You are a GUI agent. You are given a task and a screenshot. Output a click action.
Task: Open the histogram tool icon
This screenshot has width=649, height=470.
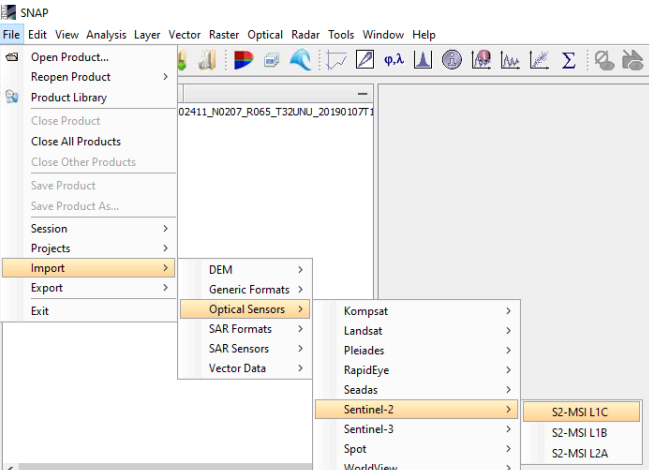[x=423, y=60]
